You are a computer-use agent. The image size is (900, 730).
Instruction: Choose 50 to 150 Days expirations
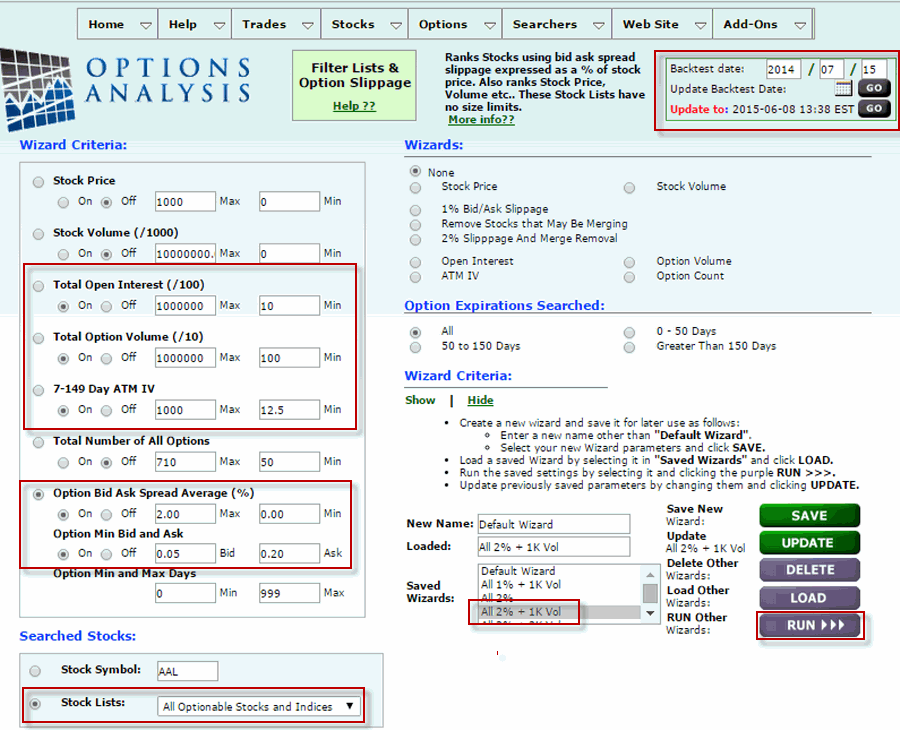(x=415, y=347)
